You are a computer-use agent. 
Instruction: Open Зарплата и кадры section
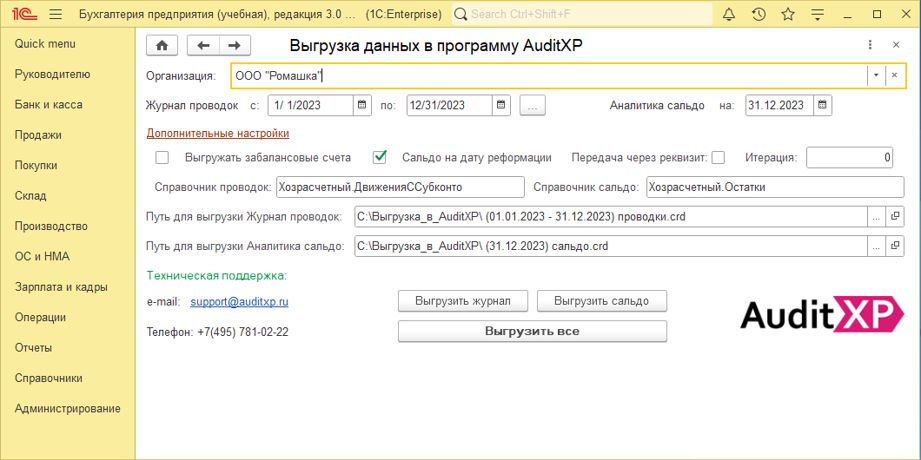pos(61,287)
